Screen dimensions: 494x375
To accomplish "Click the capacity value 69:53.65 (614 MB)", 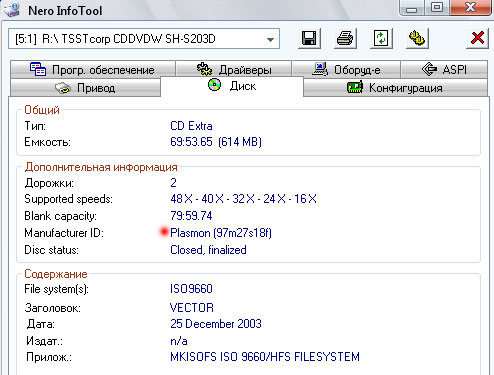I will (x=216, y=142).
